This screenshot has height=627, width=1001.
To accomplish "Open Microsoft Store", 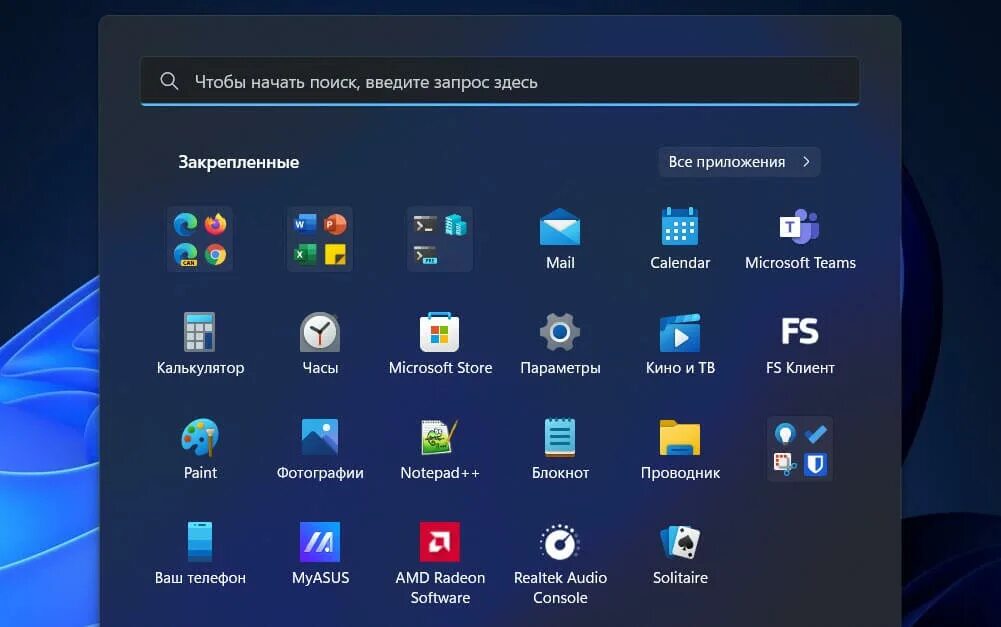I will pos(440,344).
